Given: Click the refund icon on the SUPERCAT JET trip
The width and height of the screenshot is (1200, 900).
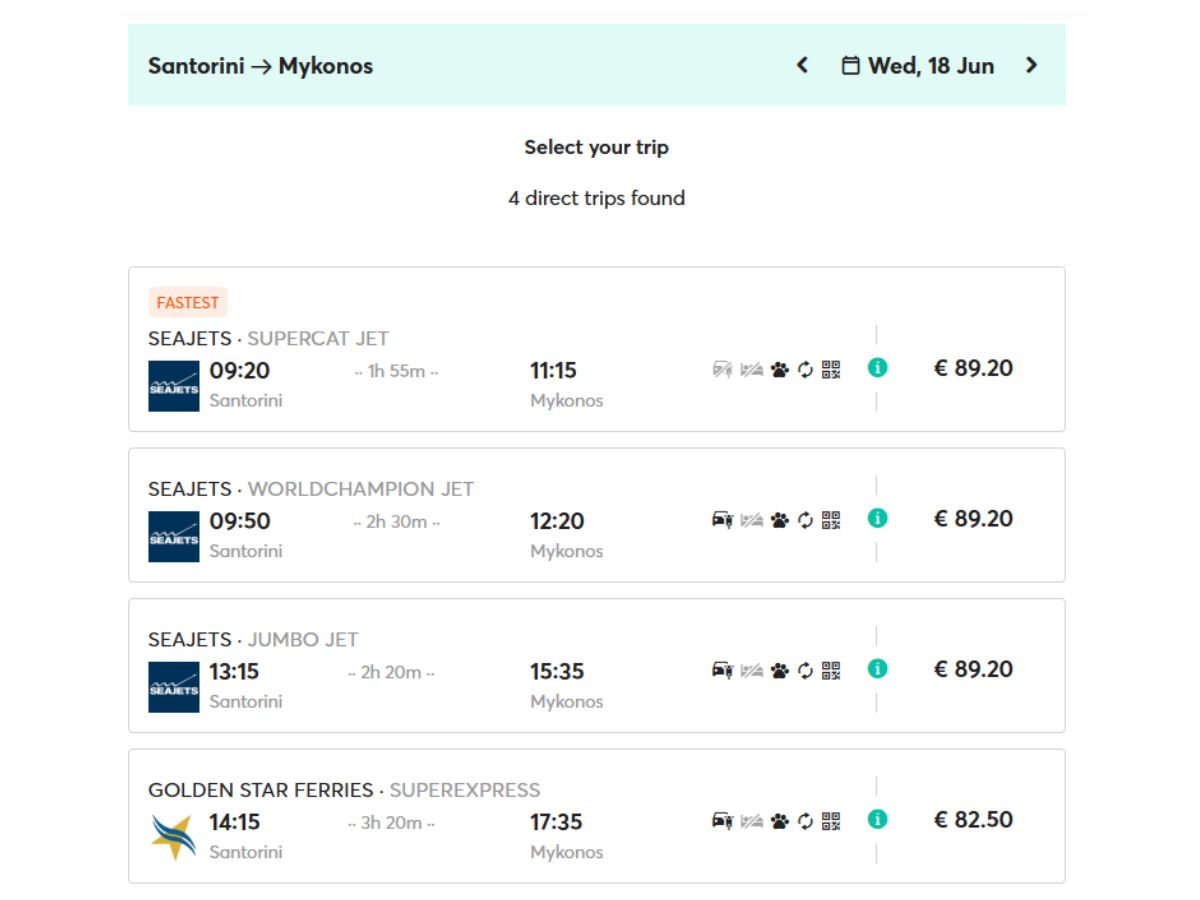Looking at the screenshot, I should pos(805,369).
